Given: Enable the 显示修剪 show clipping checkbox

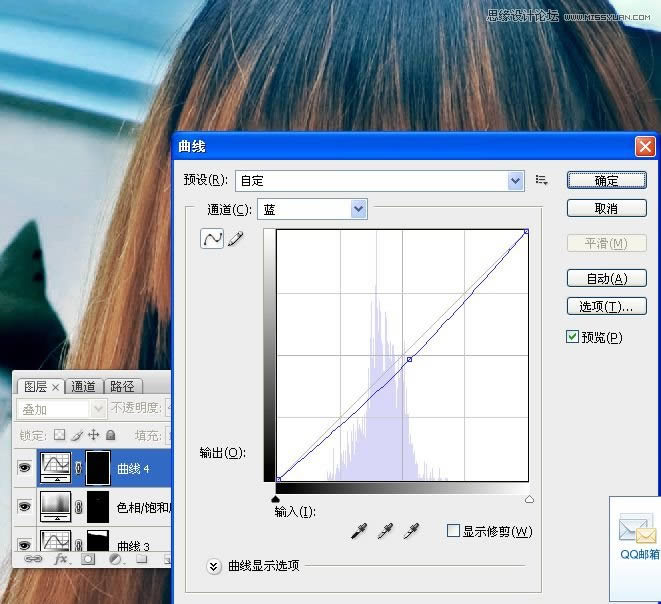Looking at the screenshot, I should pos(454,531).
